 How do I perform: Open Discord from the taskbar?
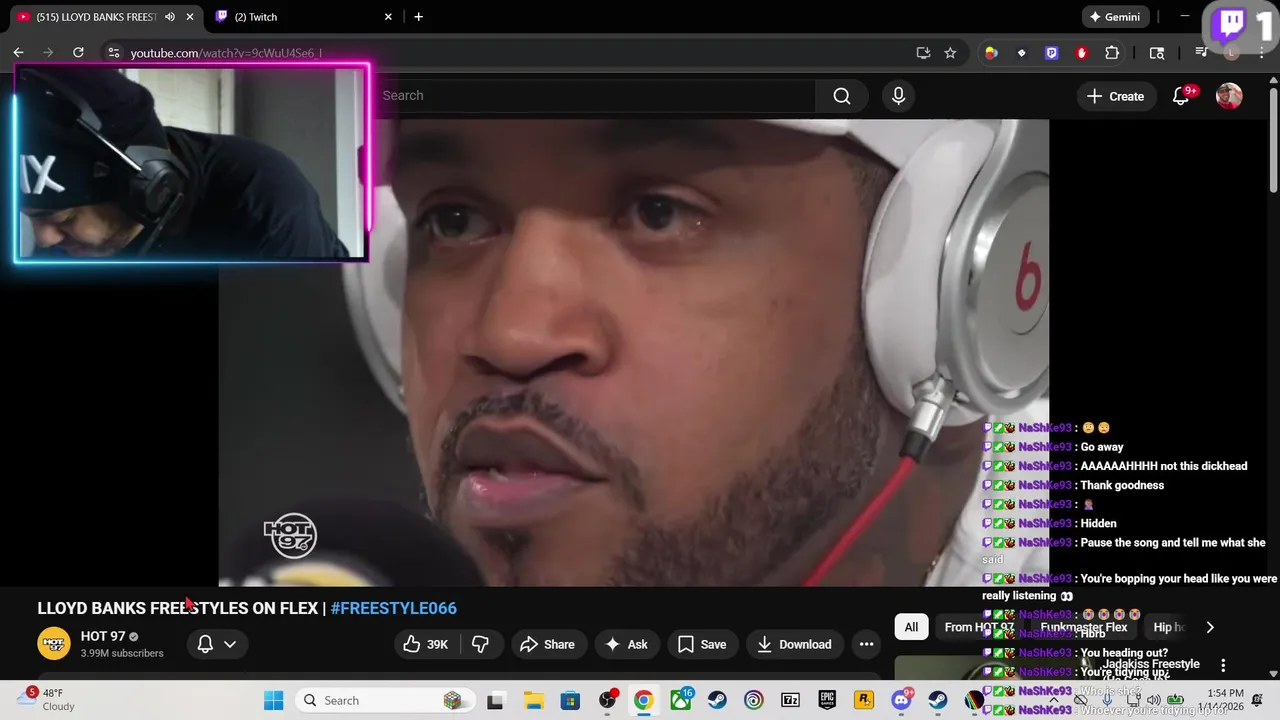tap(901, 700)
